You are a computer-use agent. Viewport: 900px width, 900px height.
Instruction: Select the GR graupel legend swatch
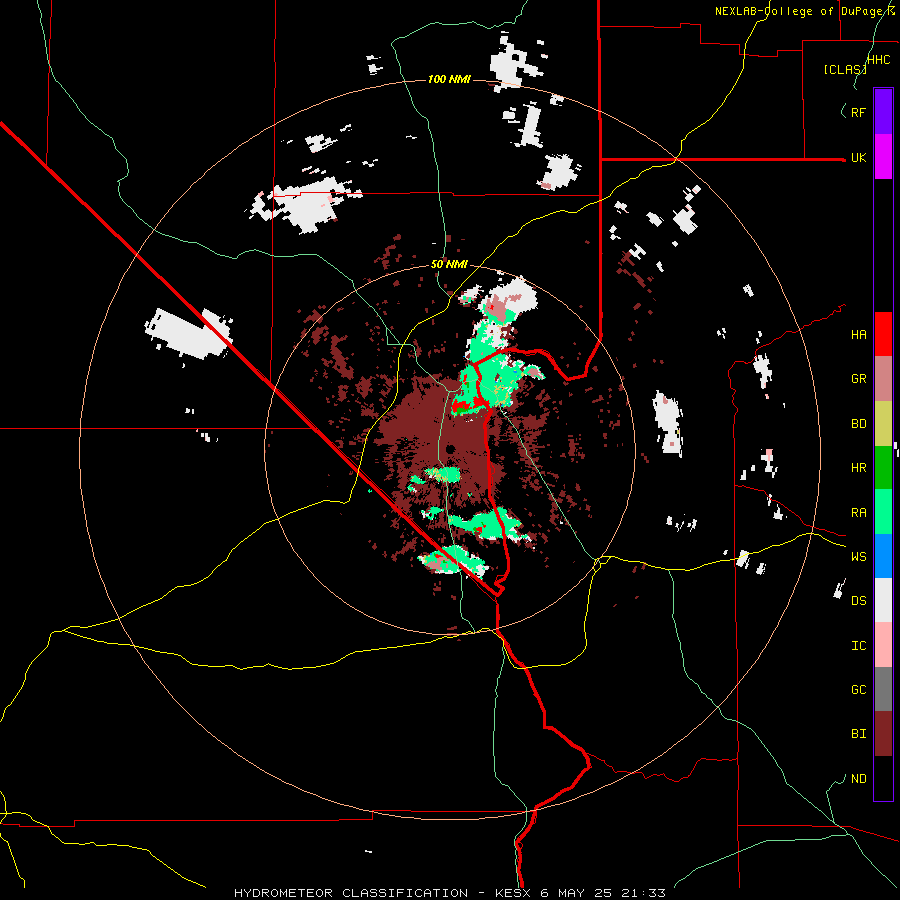[883, 379]
